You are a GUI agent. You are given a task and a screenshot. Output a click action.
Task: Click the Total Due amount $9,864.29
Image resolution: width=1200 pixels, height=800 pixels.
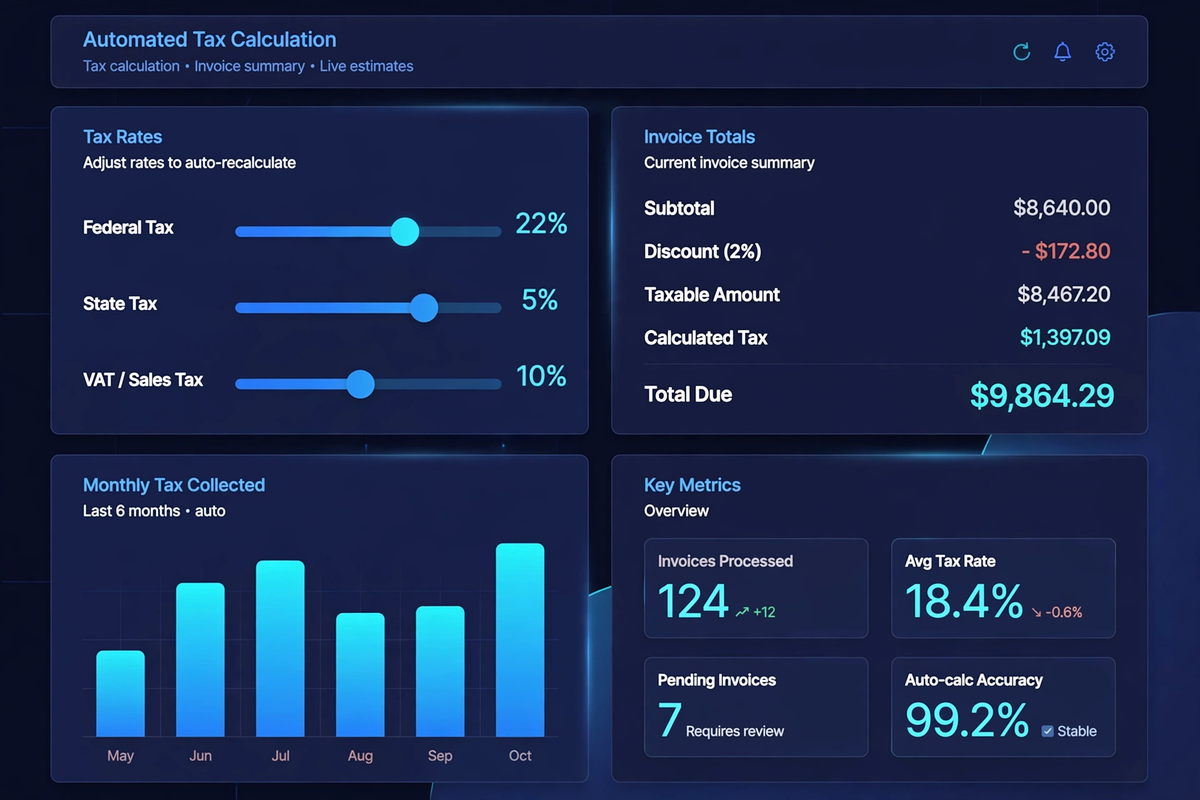coord(1042,395)
